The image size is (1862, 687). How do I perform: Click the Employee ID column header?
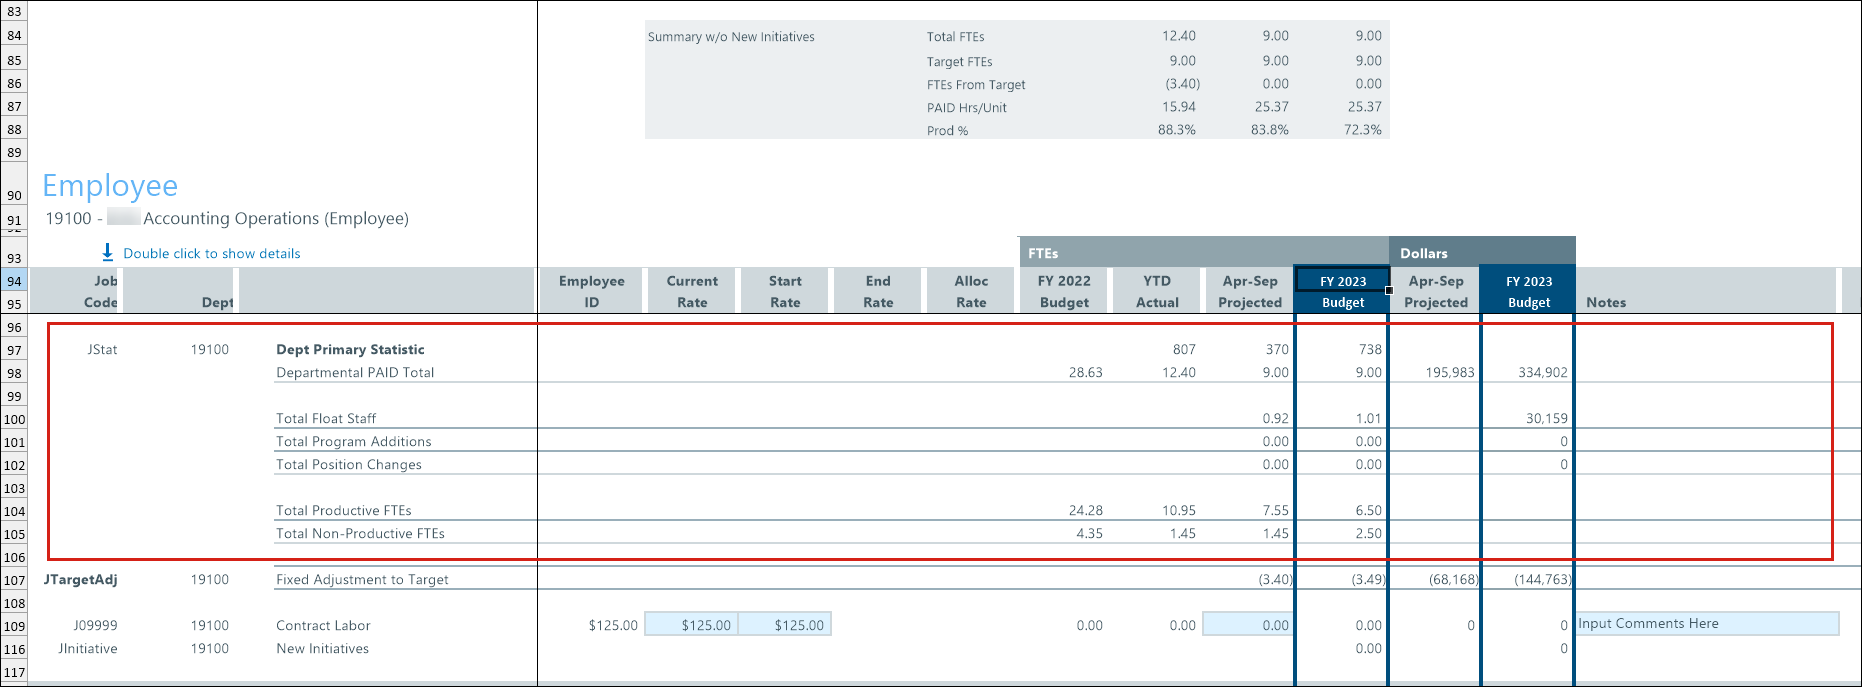[x=591, y=291]
